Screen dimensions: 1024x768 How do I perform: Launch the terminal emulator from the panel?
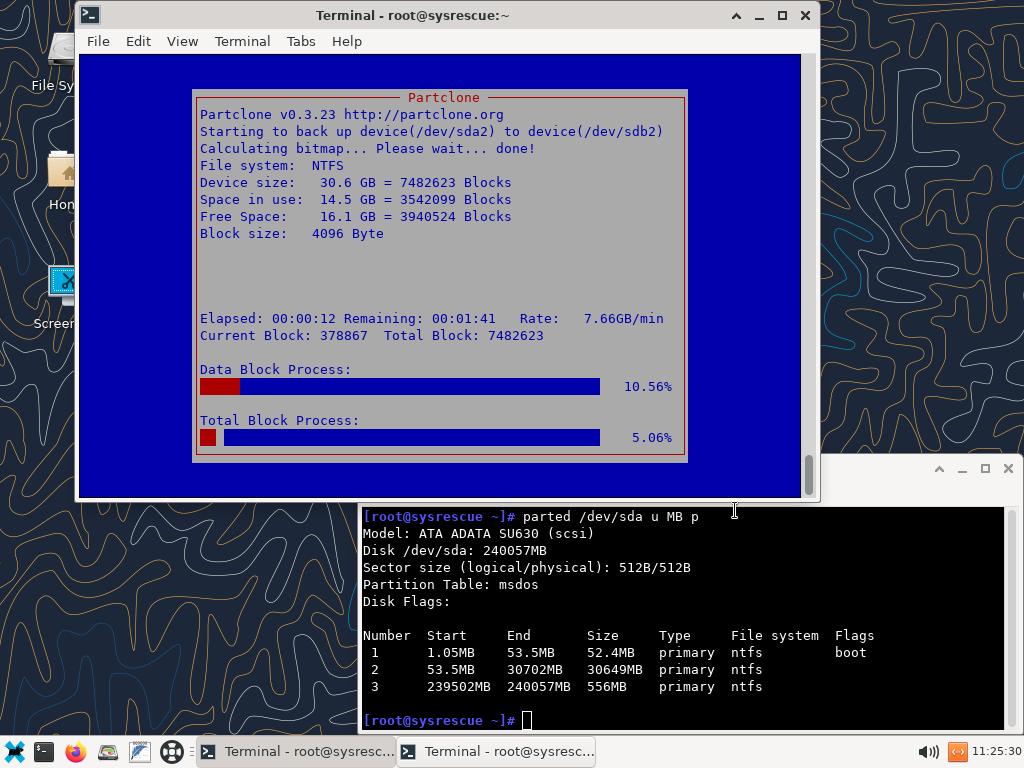(x=44, y=752)
